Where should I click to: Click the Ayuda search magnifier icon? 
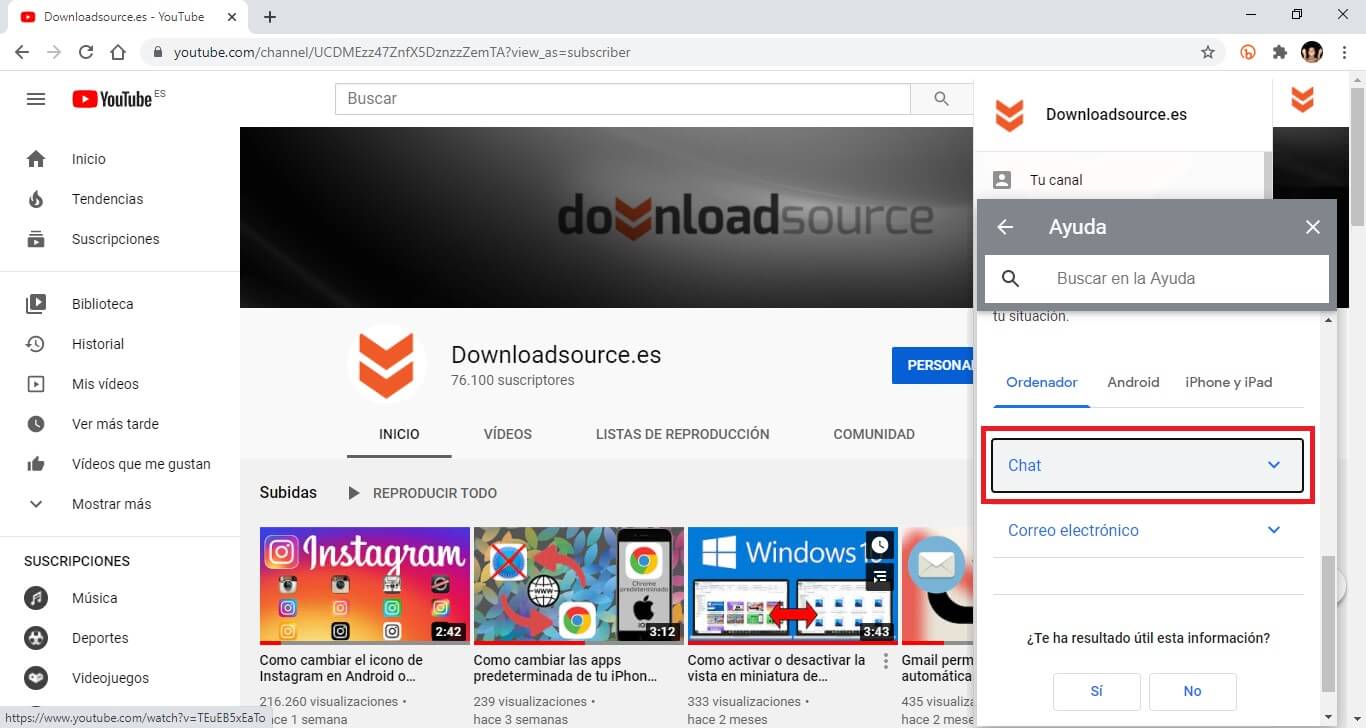click(x=1010, y=279)
